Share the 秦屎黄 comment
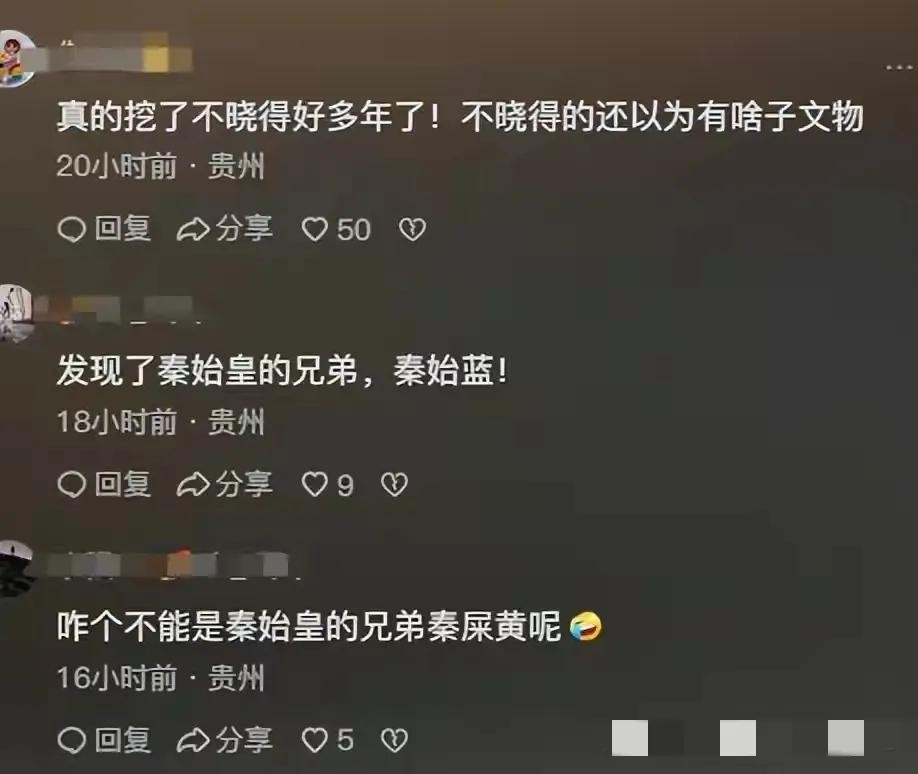 click(x=225, y=740)
